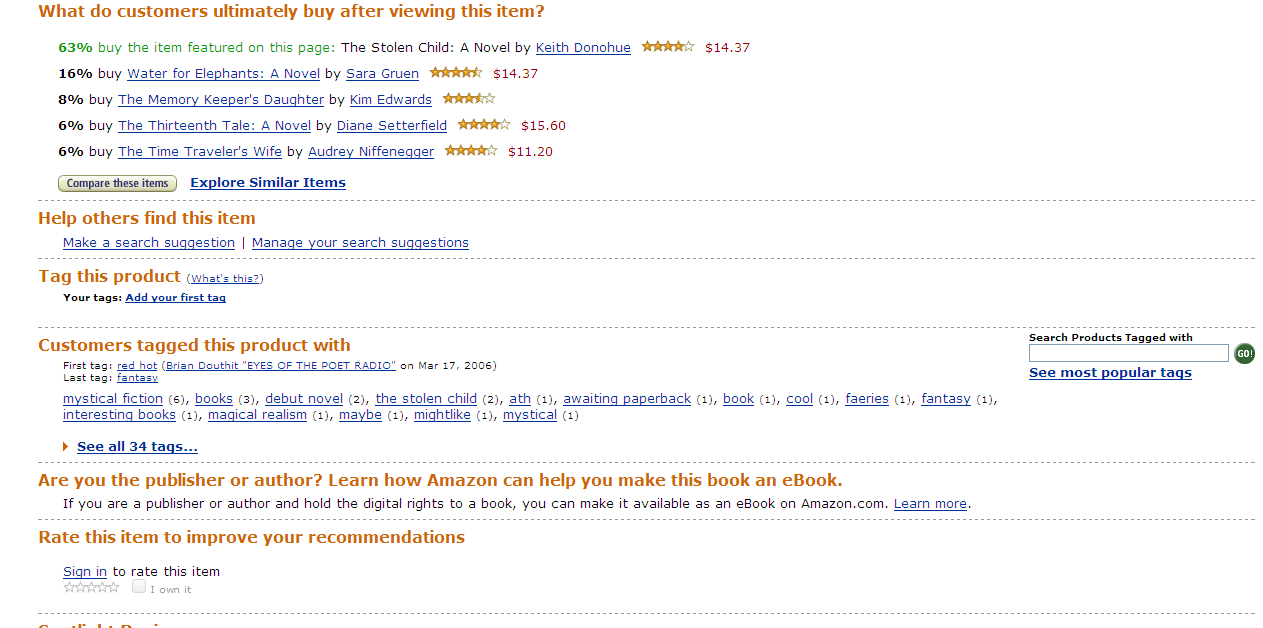
Task: Click star rating beside The Stolen Child
Action: coord(668,46)
